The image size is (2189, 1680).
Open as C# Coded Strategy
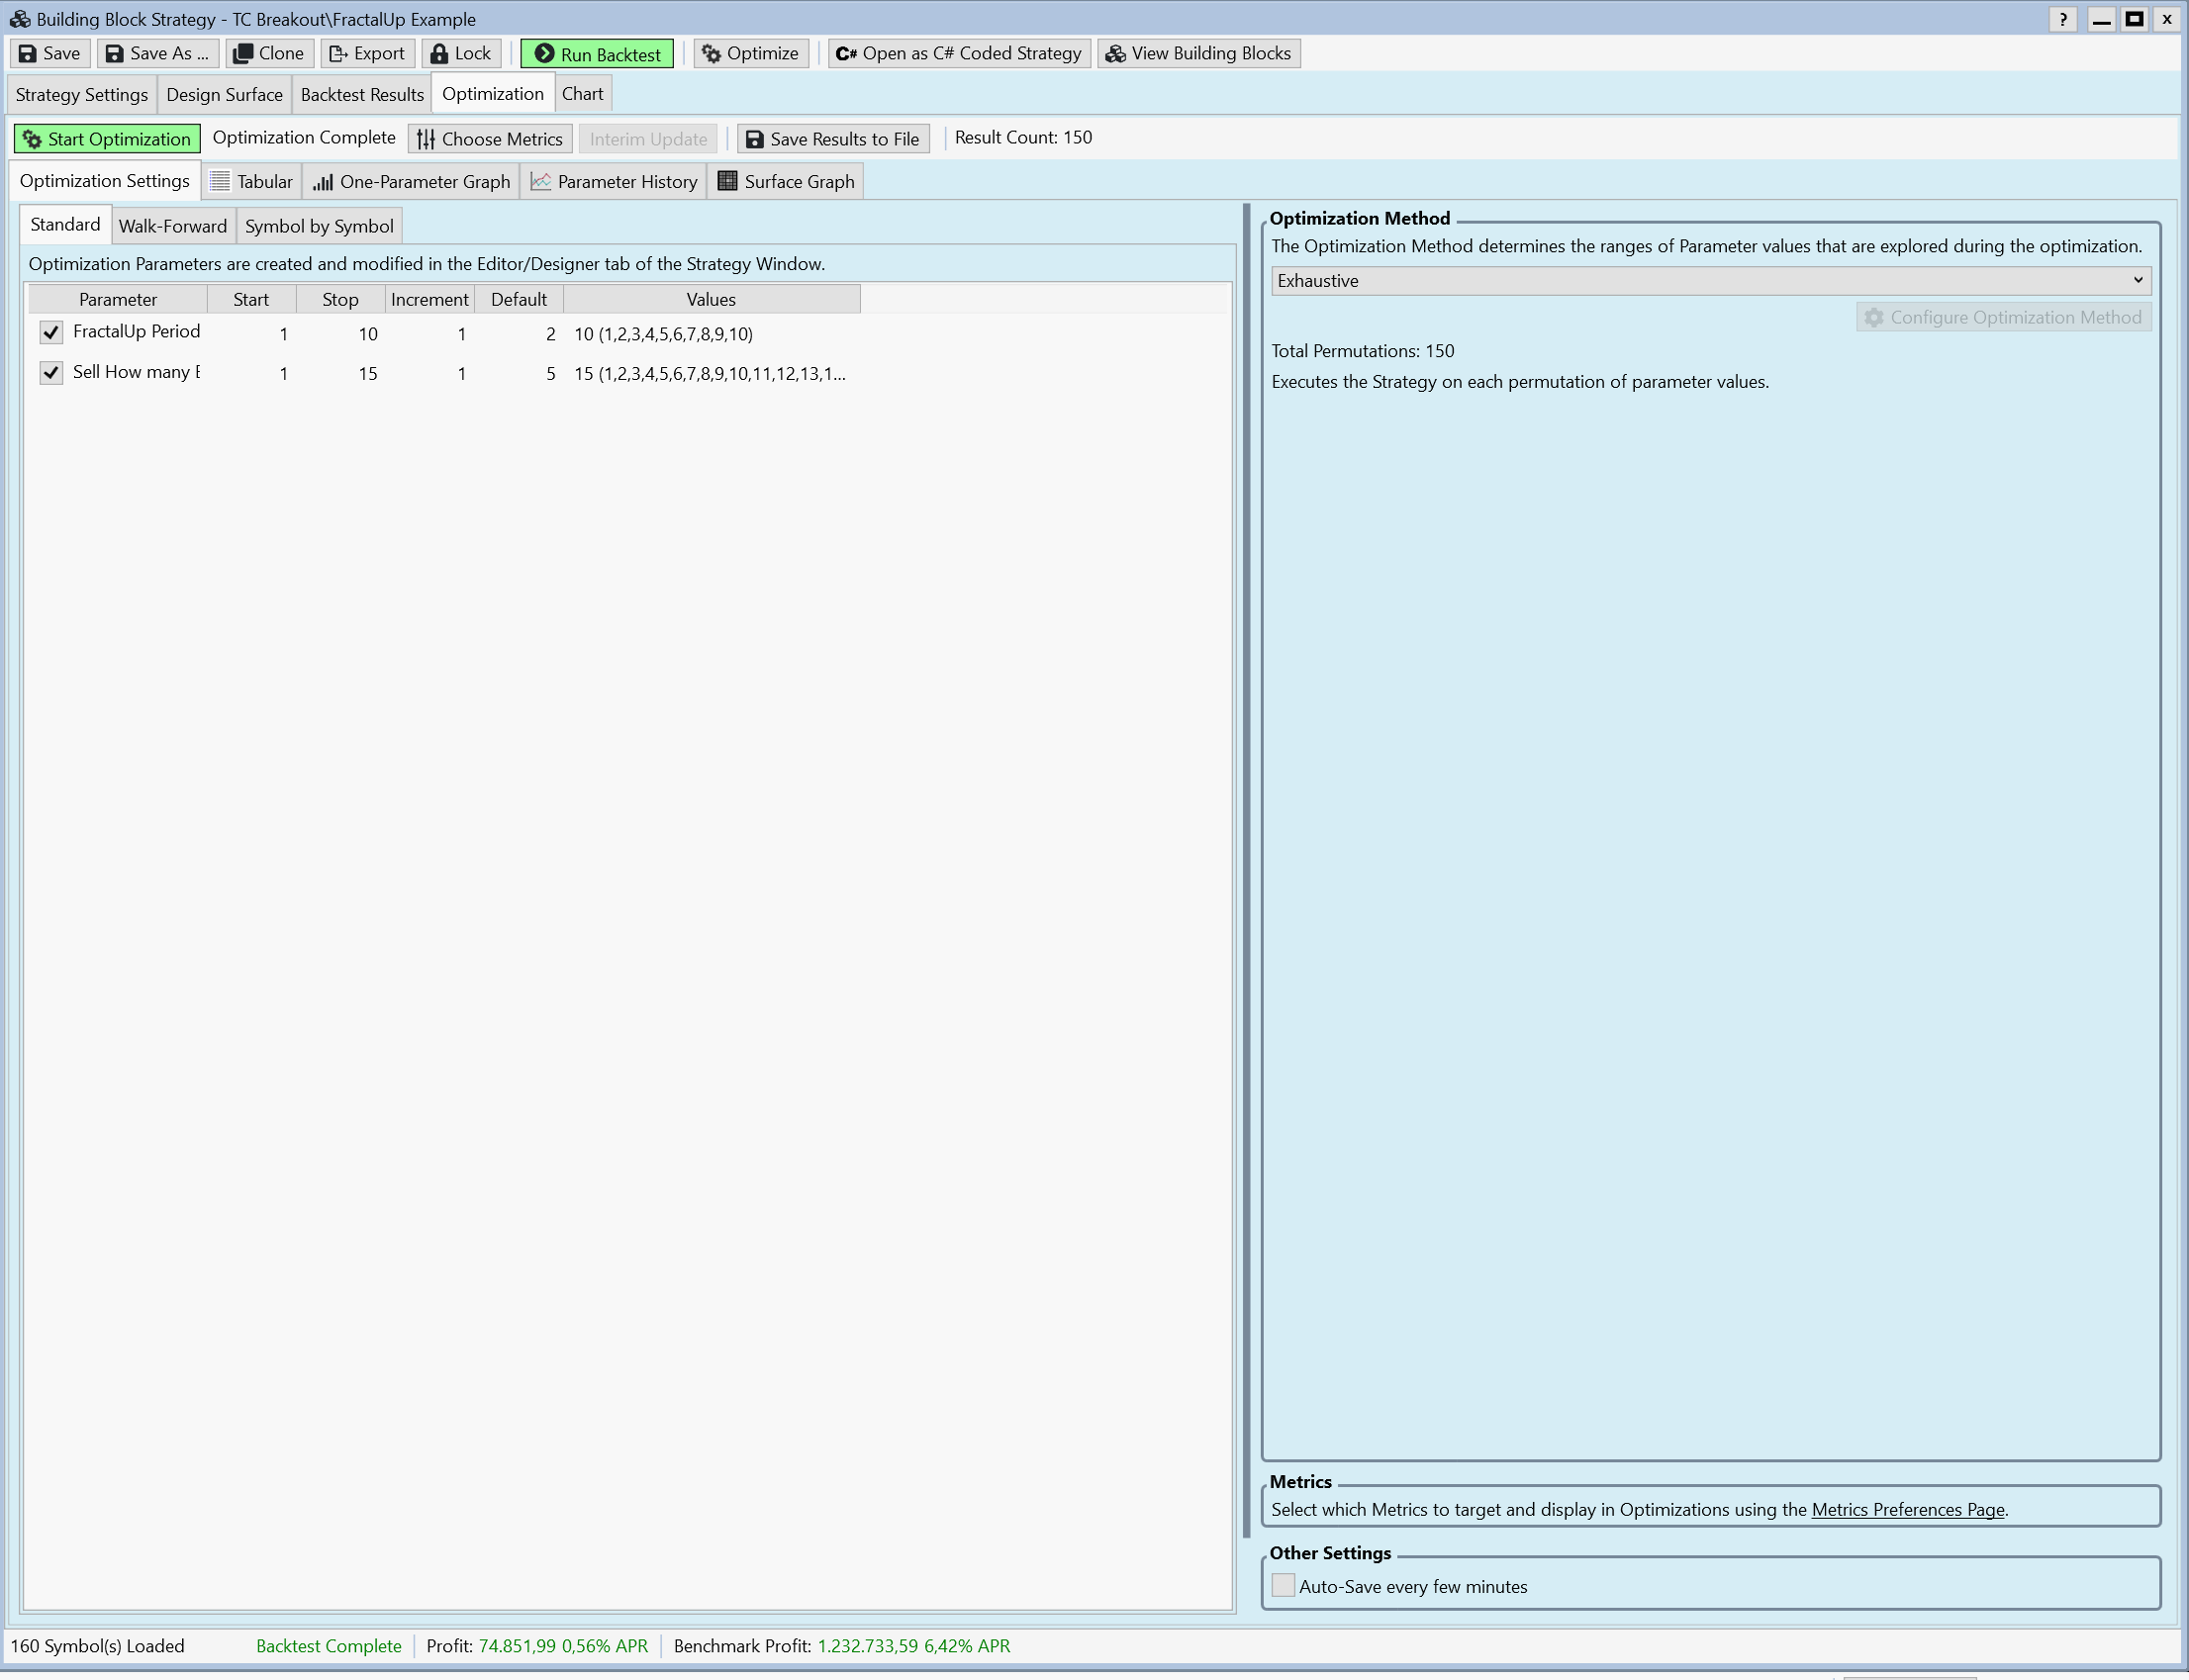(956, 53)
